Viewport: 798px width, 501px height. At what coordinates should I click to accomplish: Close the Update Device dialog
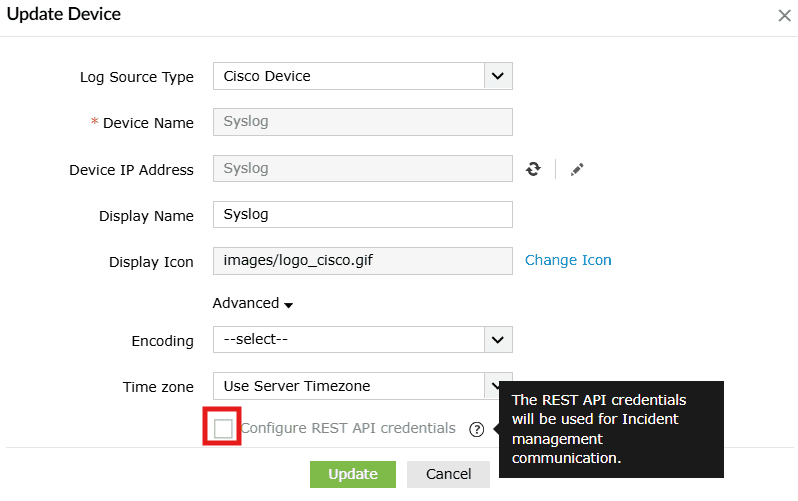click(784, 16)
